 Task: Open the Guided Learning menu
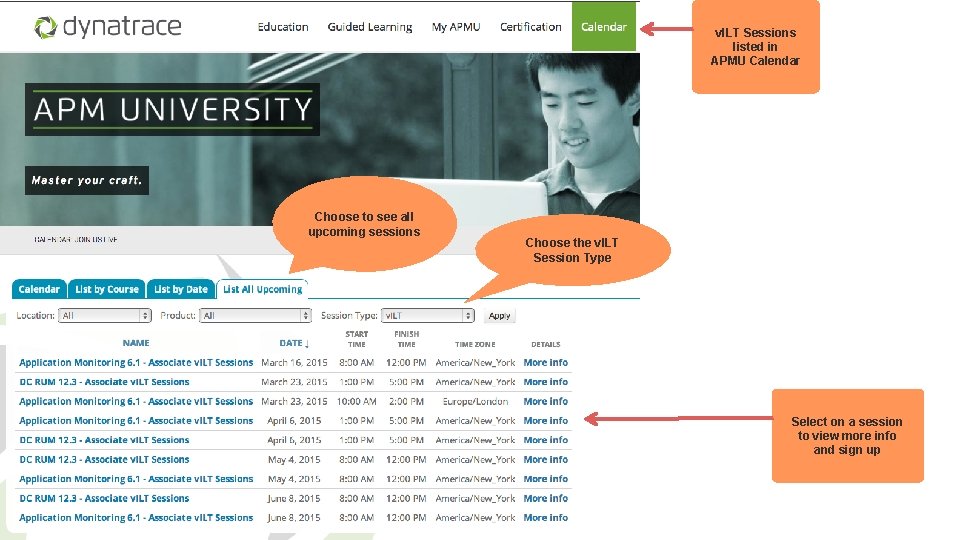coord(370,27)
